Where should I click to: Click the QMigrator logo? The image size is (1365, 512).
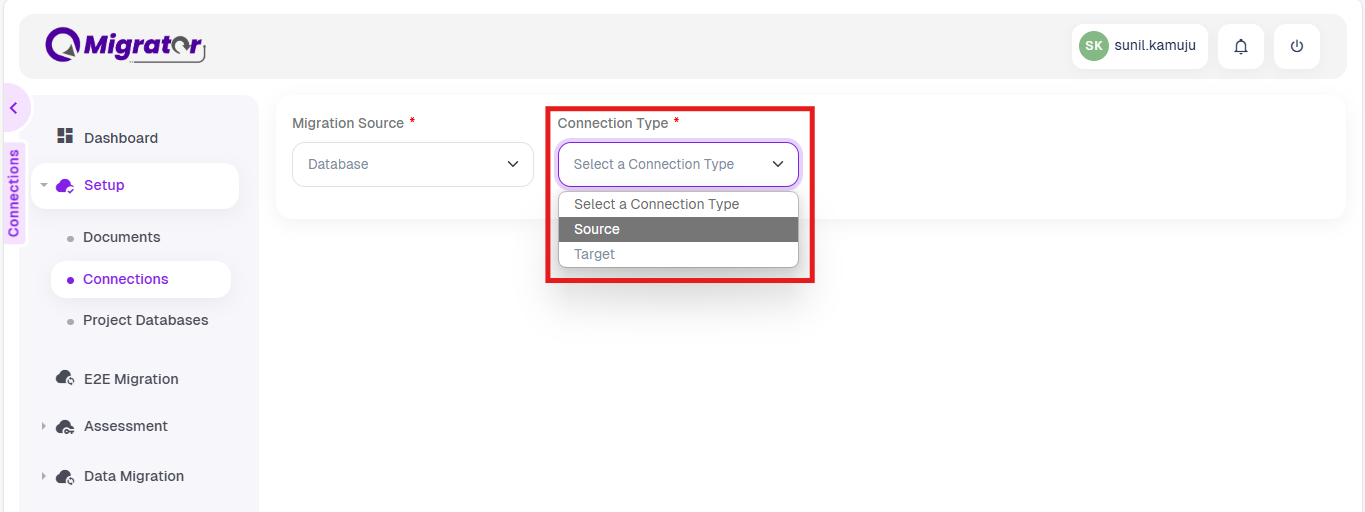125,45
